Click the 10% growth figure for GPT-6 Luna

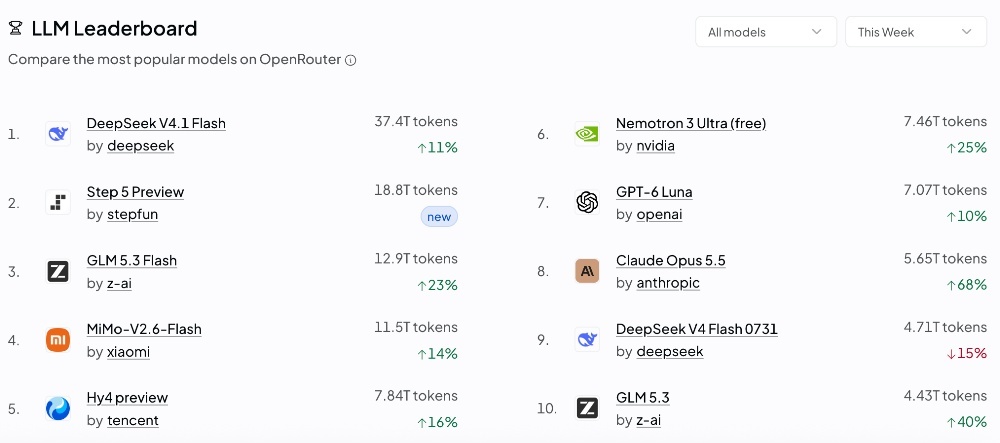pyautogui.click(x=967, y=217)
